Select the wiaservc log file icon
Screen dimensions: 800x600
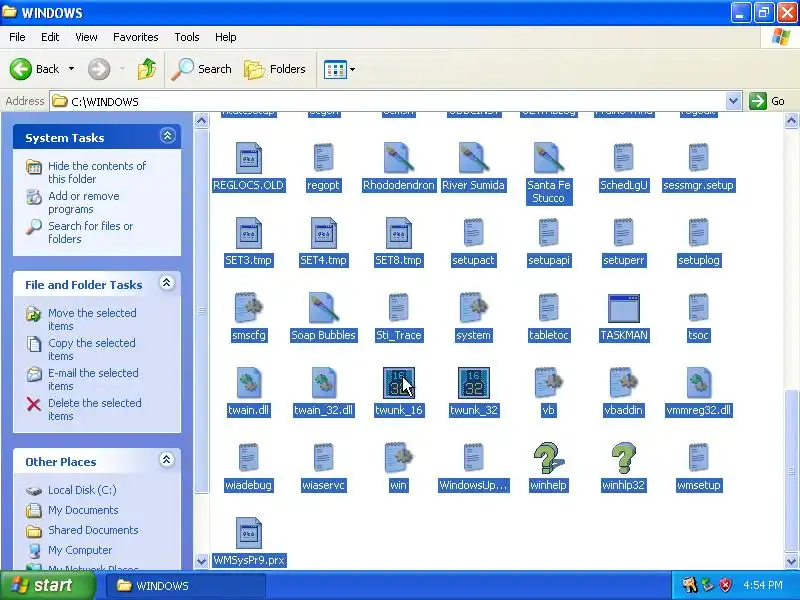(x=323, y=458)
